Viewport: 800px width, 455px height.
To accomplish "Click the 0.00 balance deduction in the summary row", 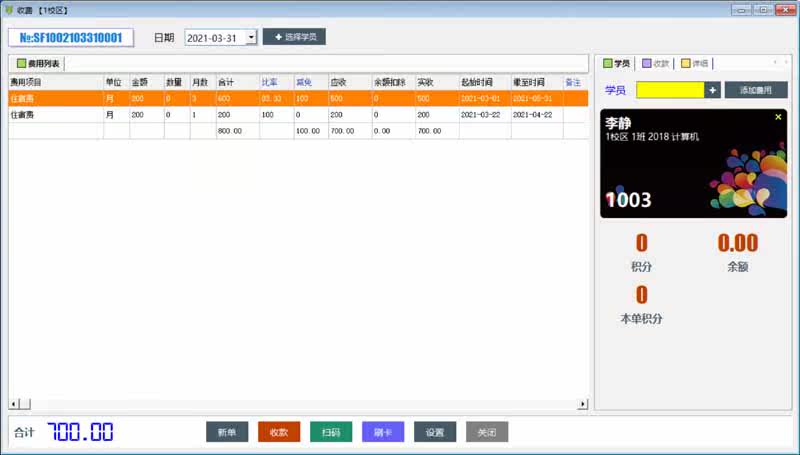I will pos(393,131).
